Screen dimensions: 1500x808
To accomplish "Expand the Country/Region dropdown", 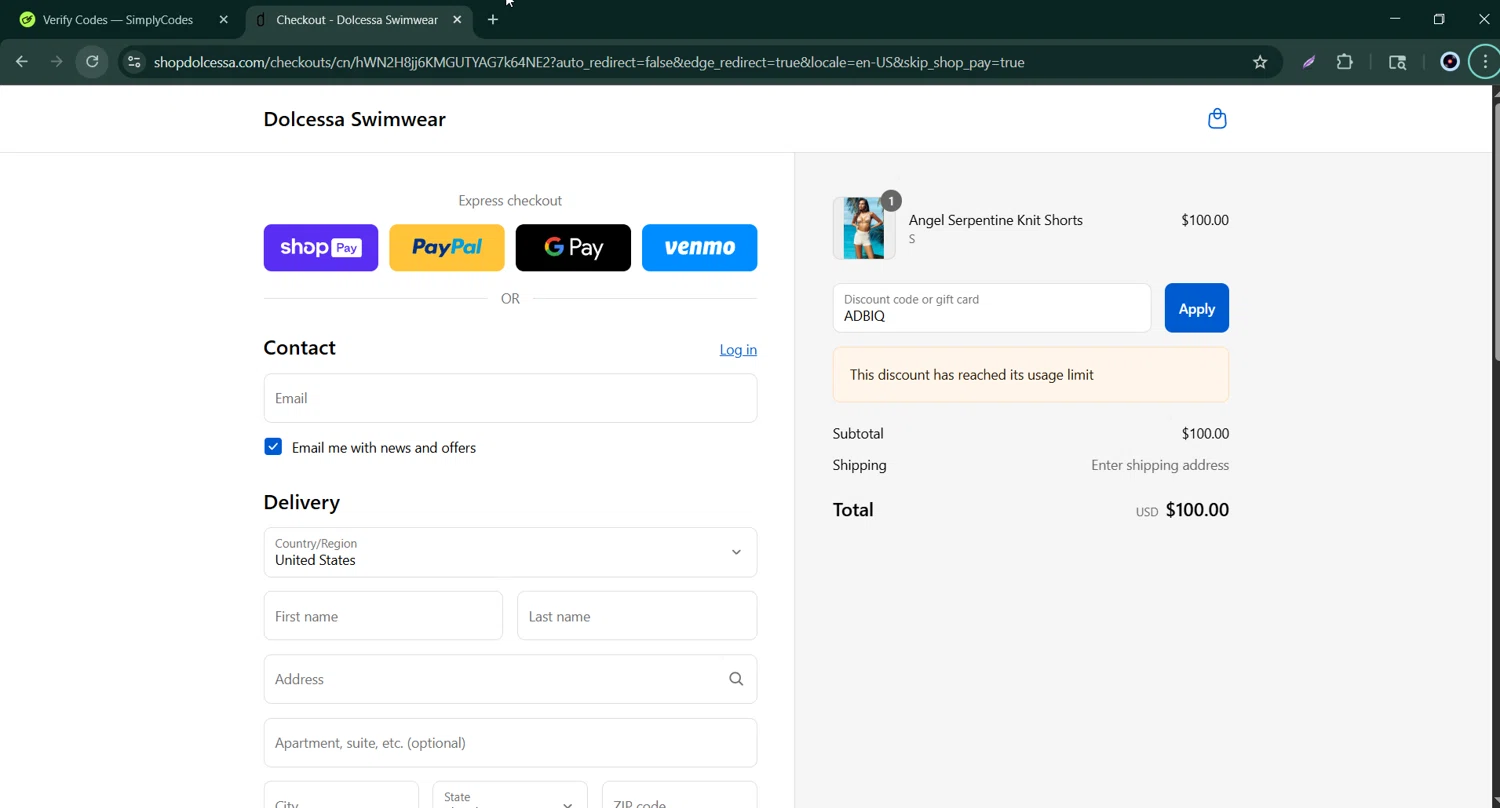I will click(510, 552).
